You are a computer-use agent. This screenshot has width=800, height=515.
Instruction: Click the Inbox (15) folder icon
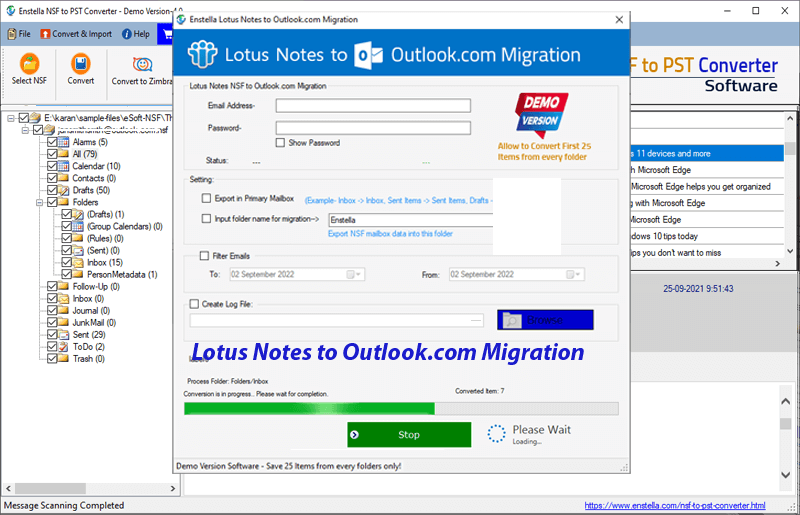[78, 262]
